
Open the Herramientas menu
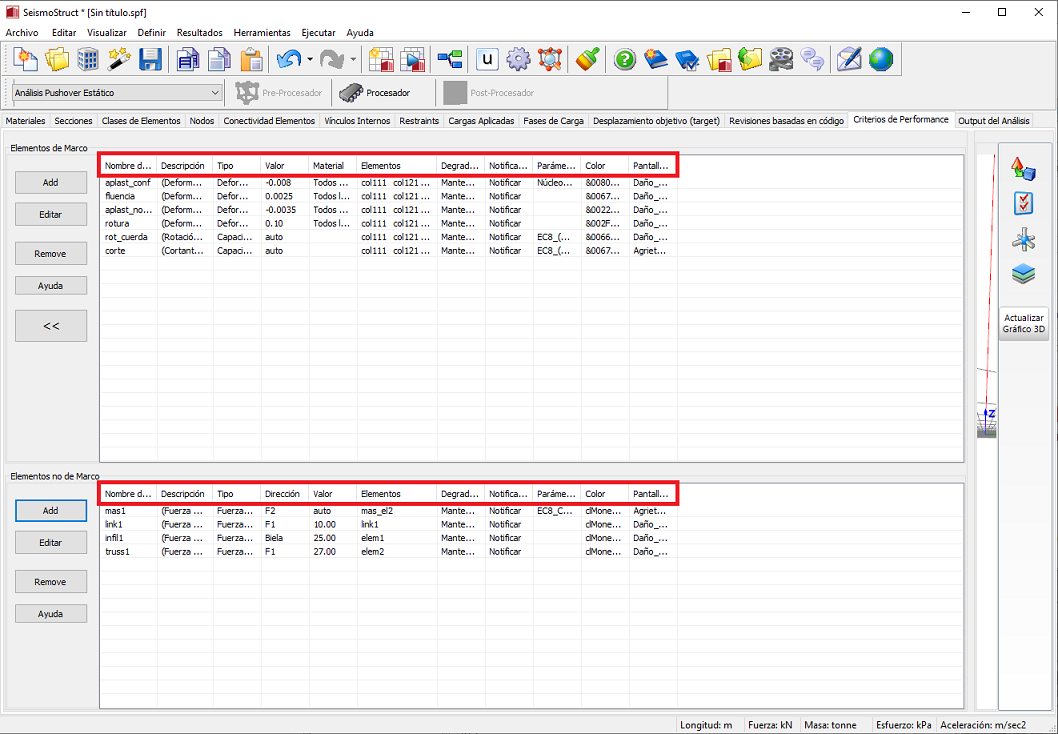coord(261,32)
